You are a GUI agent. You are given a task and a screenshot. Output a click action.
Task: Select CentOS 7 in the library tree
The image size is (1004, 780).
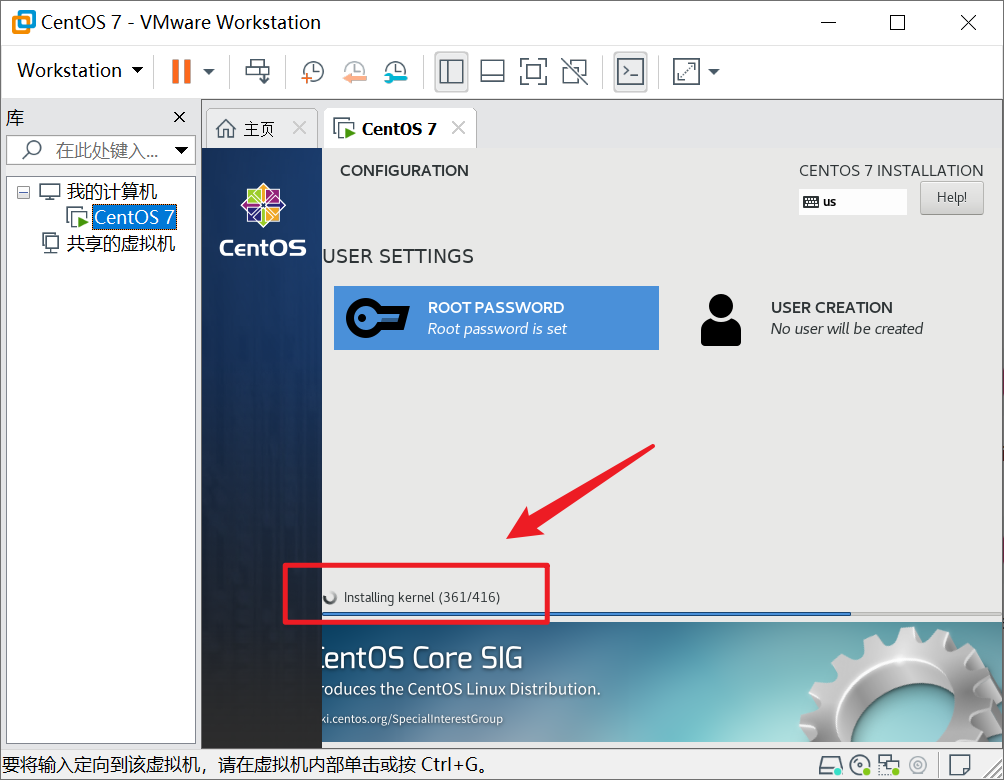coord(134,217)
